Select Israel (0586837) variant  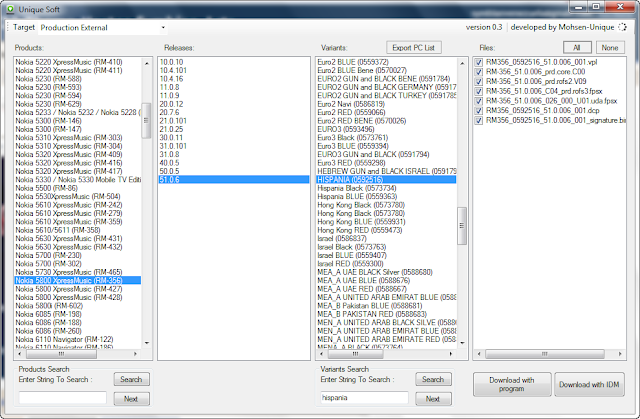(342, 239)
